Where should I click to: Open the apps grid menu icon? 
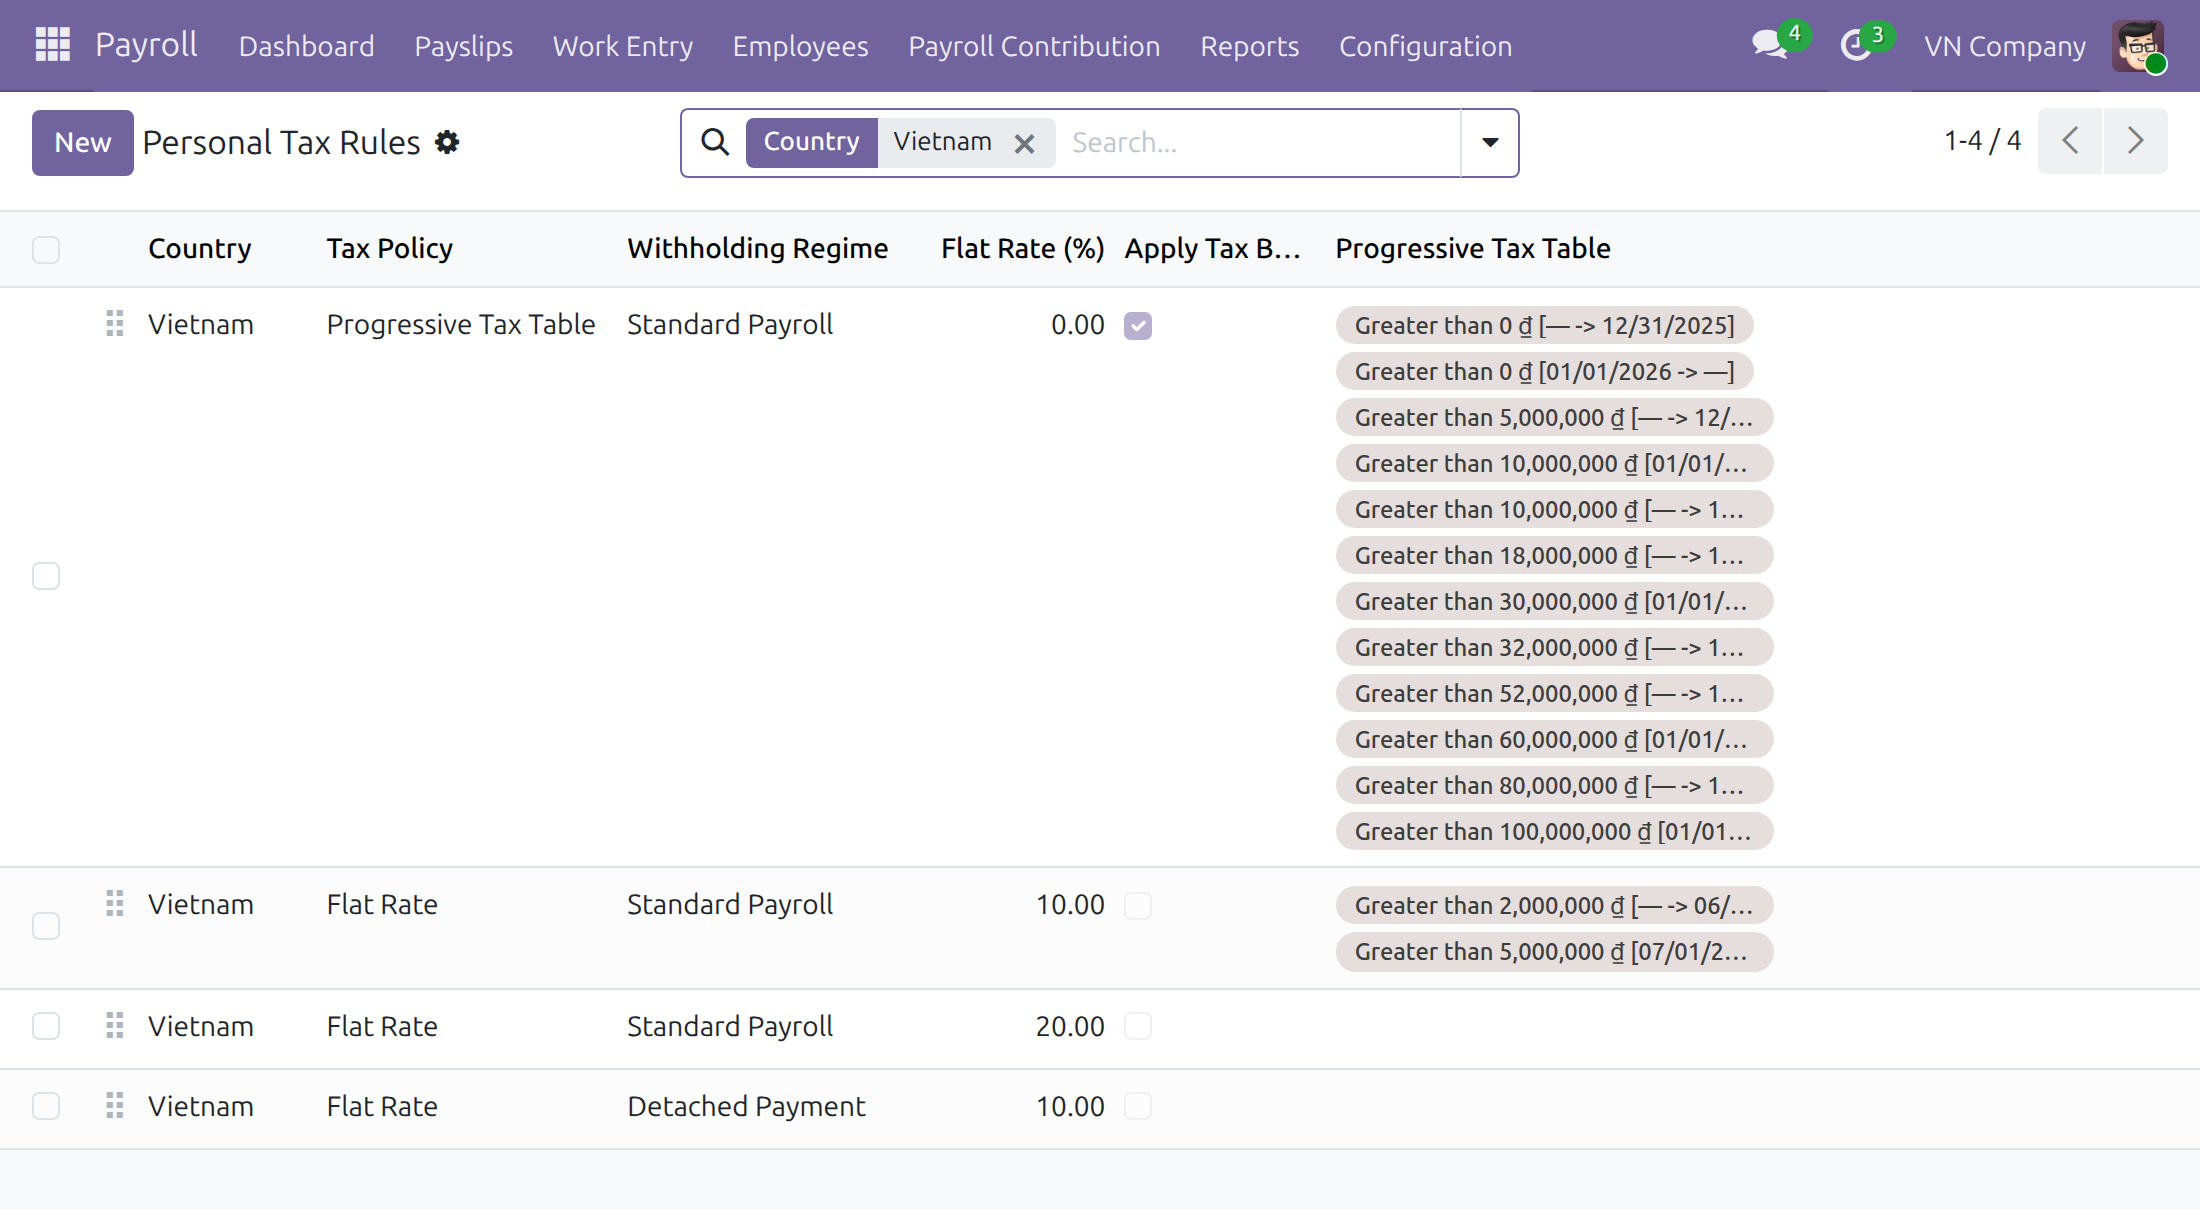(52, 45)
